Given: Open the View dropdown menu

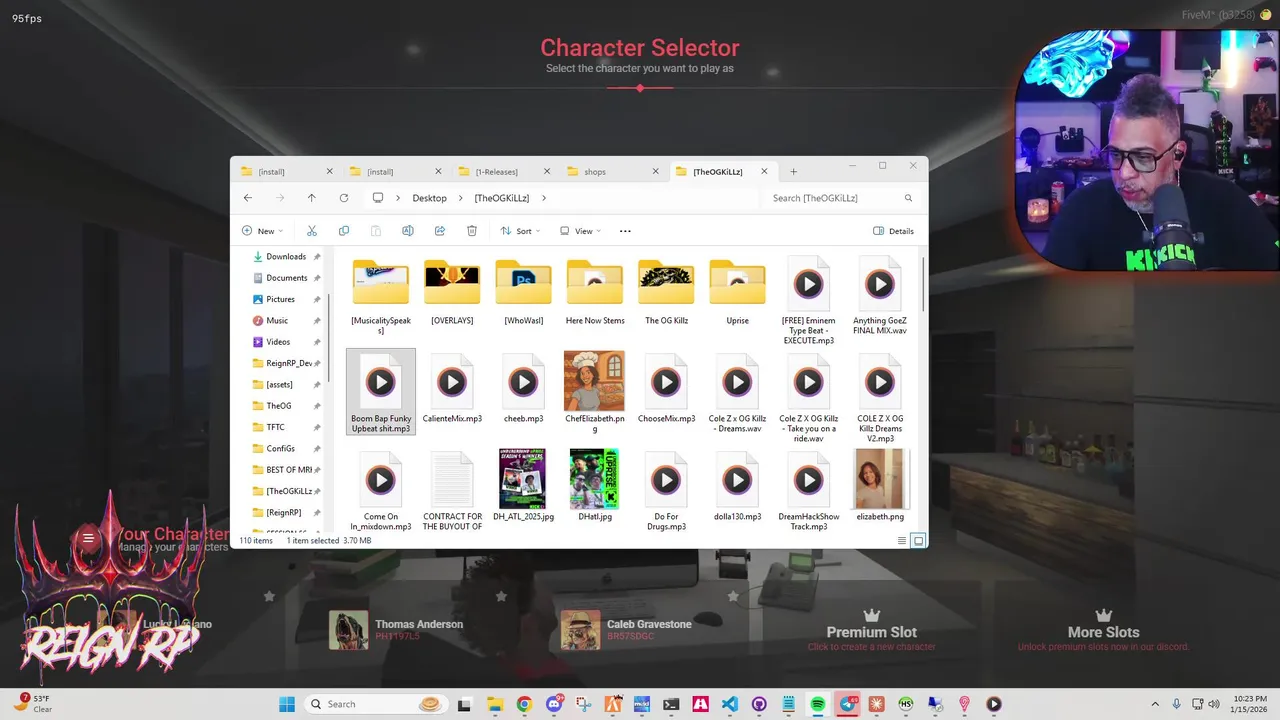Looking at the screenshot, I should coord(580,231).
